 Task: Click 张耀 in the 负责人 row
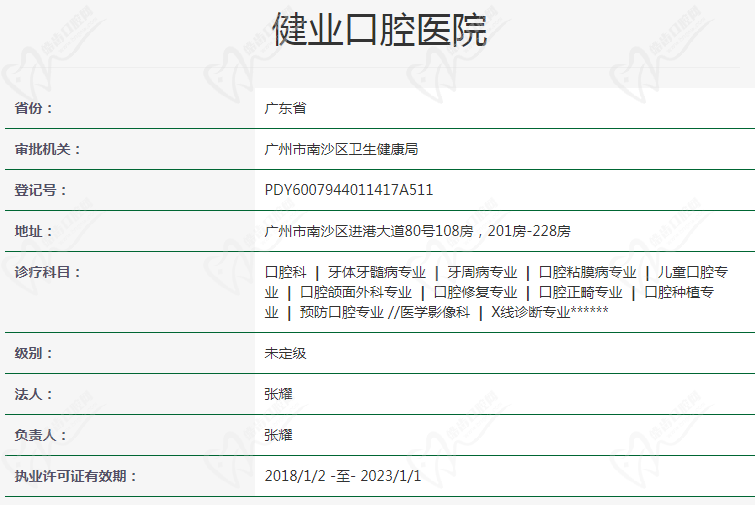[x=278, y=435]
